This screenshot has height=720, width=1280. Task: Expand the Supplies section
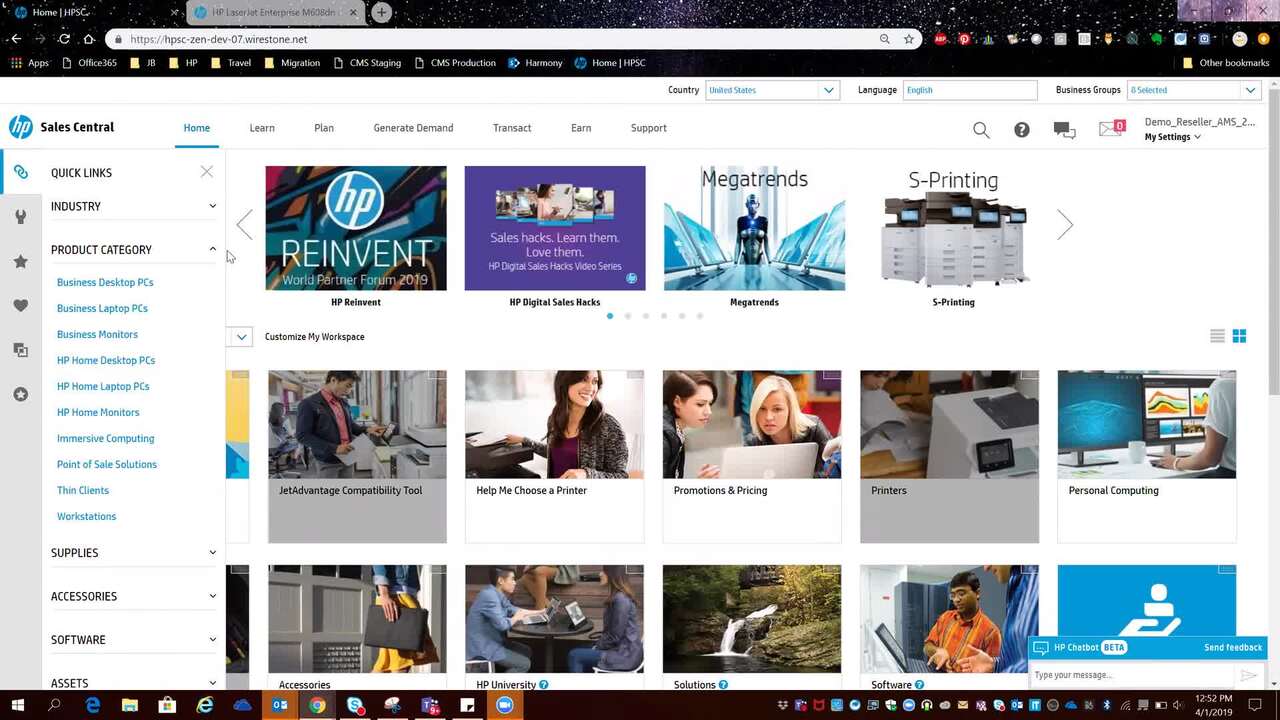tap(133, 553)
